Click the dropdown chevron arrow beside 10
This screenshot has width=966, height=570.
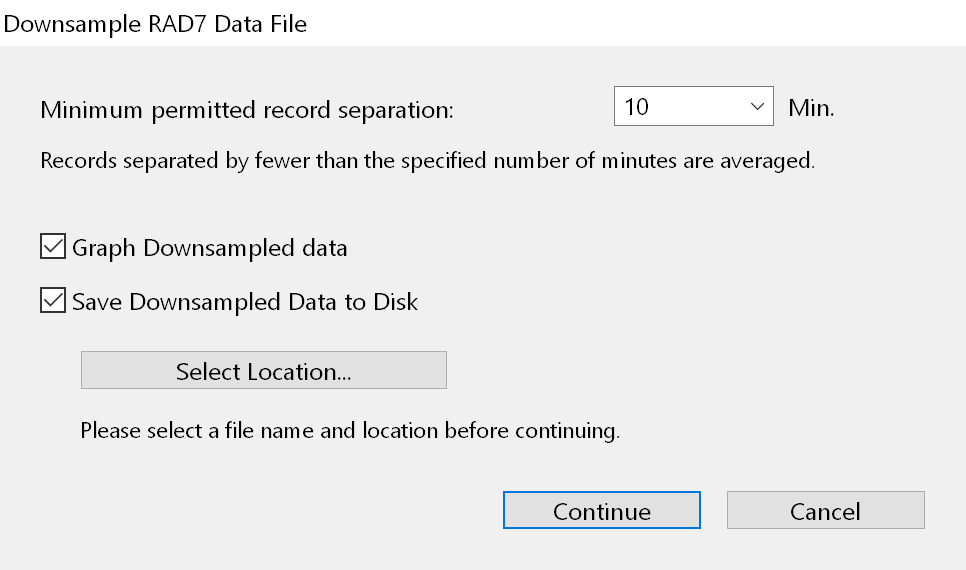[x=755, y=107]
